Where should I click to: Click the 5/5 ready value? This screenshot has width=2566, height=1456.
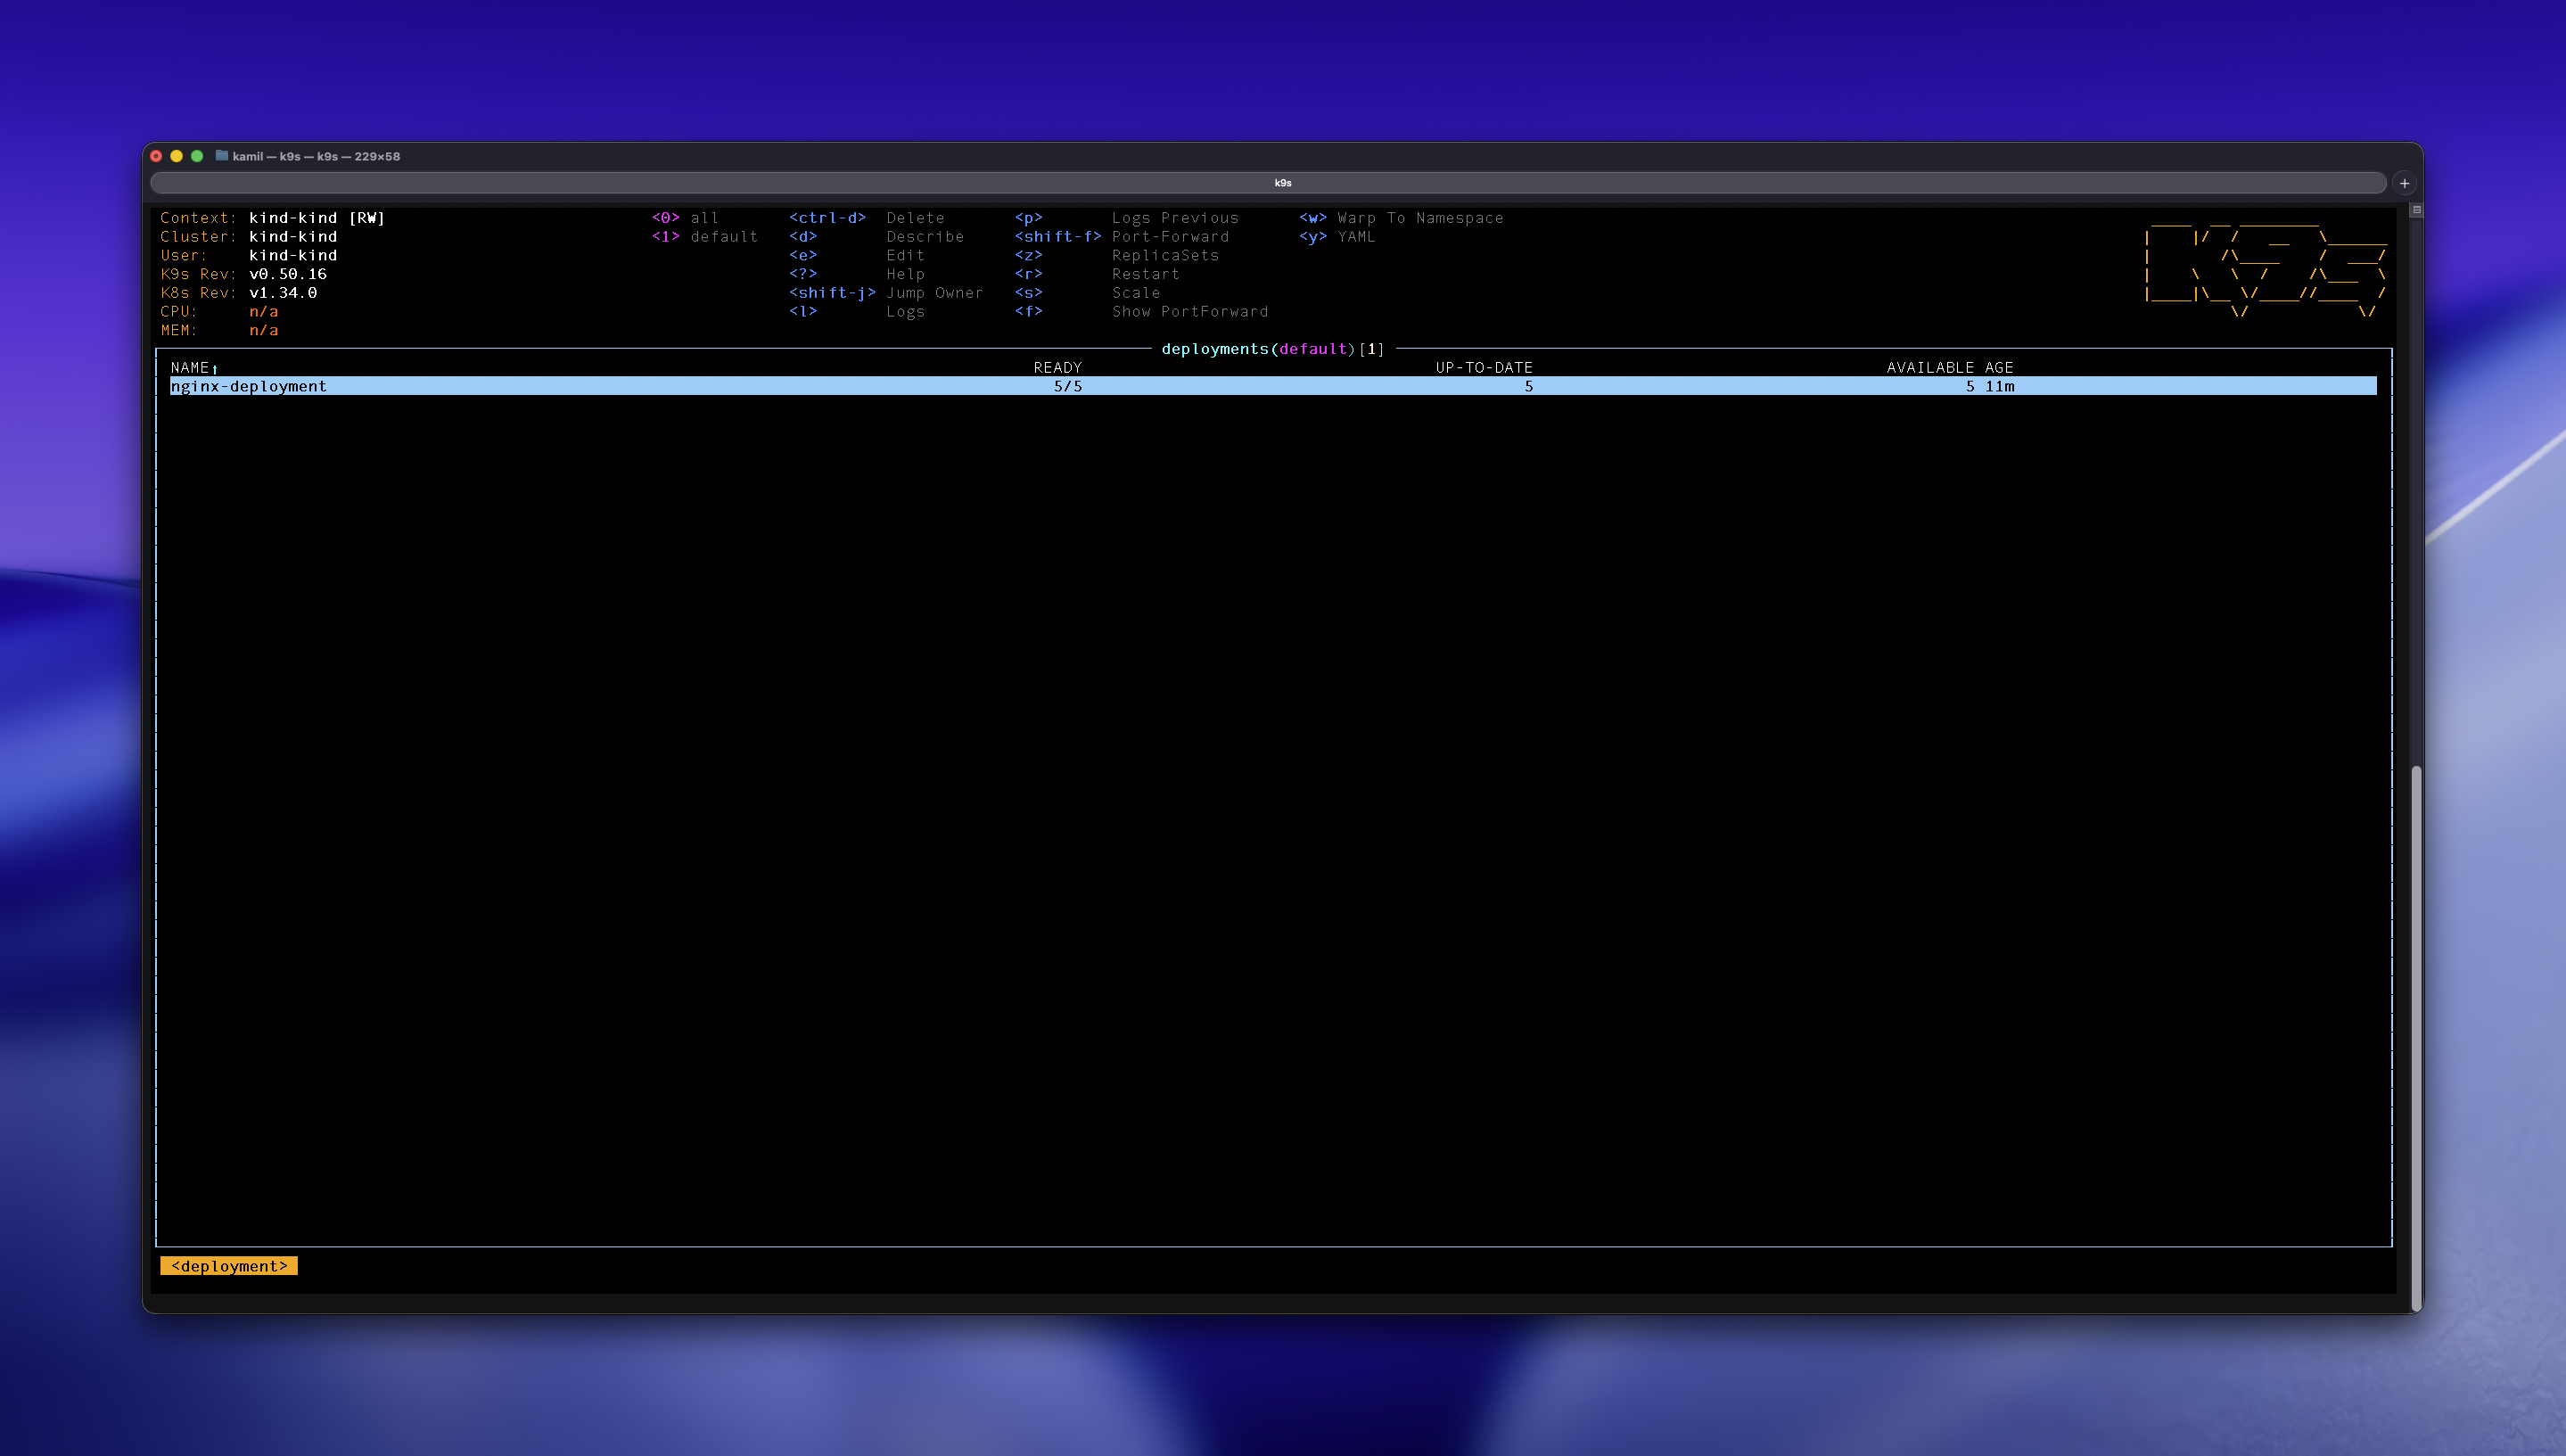(x=1067, y=386)
